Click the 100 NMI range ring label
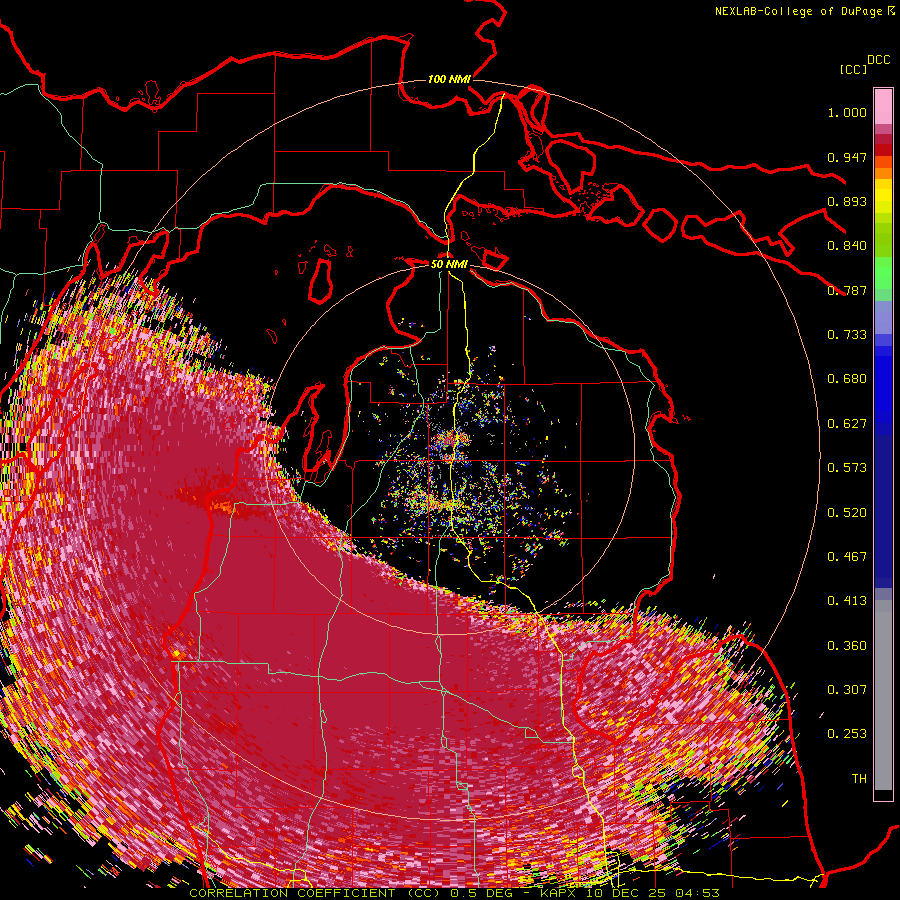Viewport: 900px width, 900px height. 449,79
